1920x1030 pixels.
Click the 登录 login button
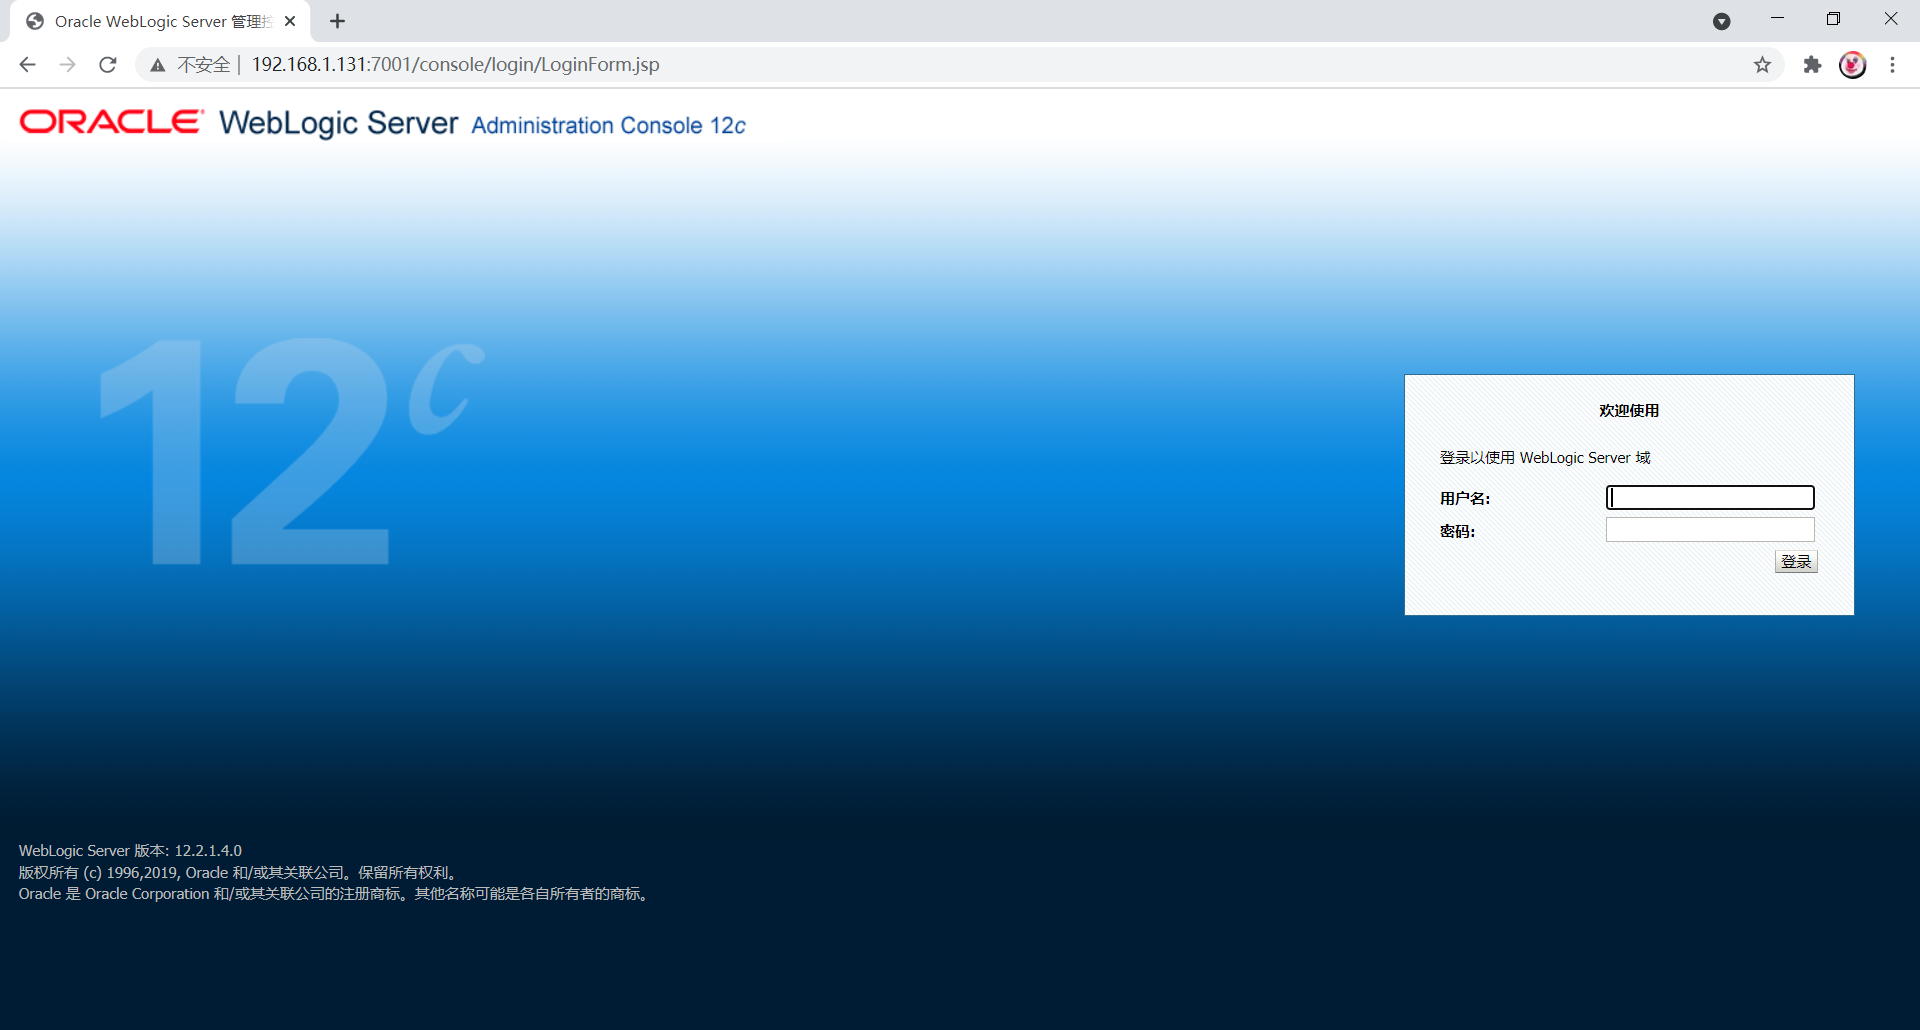(x=1796, y=562)
